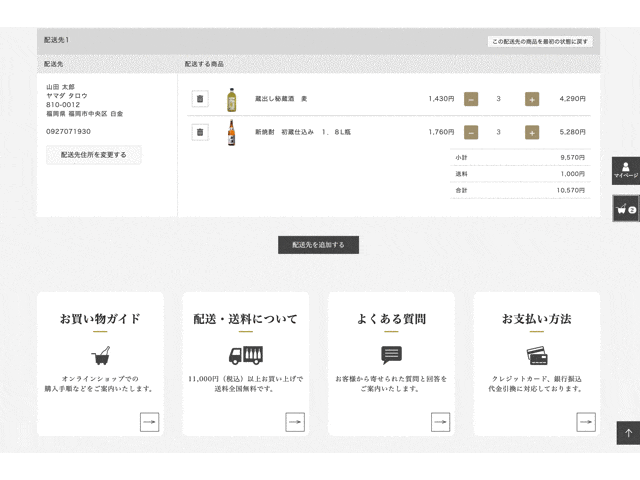Decrease quantity of 新焼酎 初蔵仕込み
The height and width of the screenshot is (480, 640).
(471, 132)
